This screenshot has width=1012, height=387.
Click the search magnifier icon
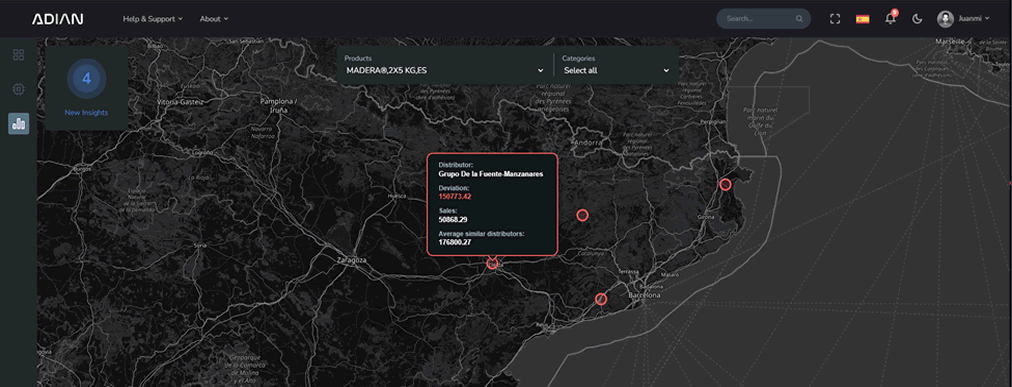(800, 19)
